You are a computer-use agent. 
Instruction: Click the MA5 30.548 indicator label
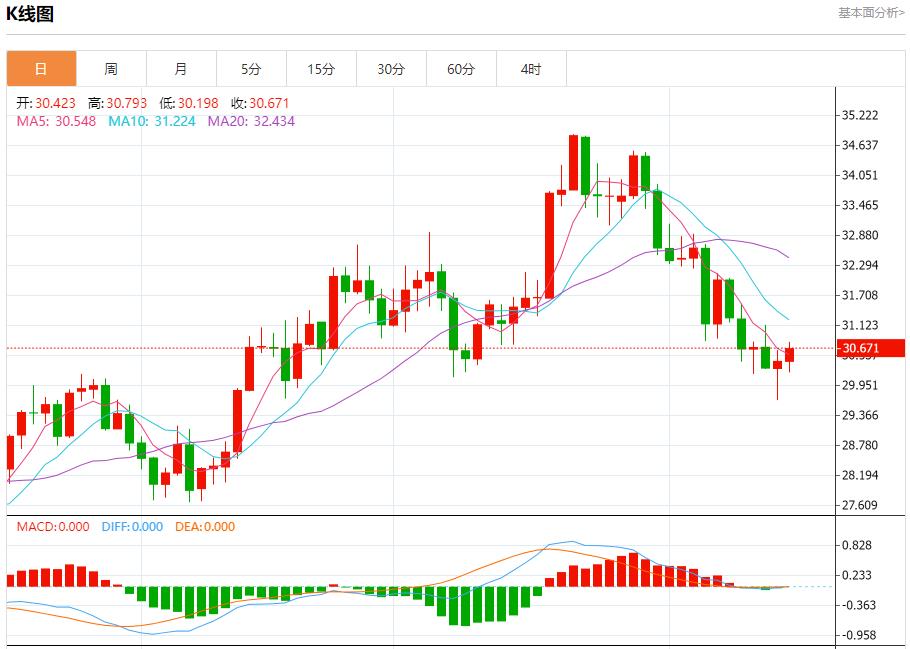(56, 121)
